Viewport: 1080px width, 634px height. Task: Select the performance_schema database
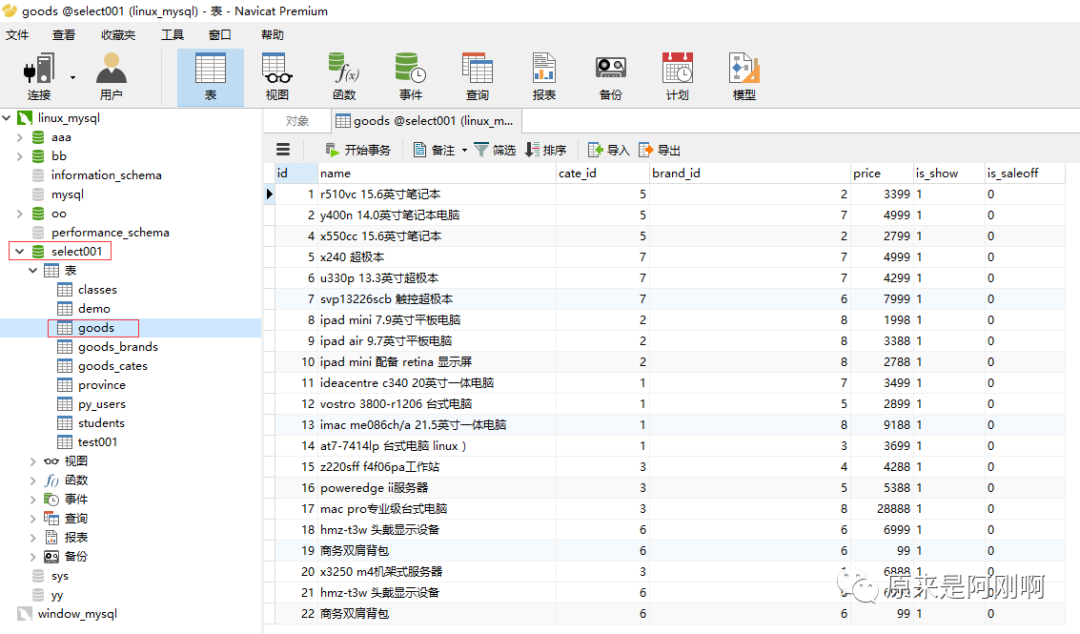(110, 232)
